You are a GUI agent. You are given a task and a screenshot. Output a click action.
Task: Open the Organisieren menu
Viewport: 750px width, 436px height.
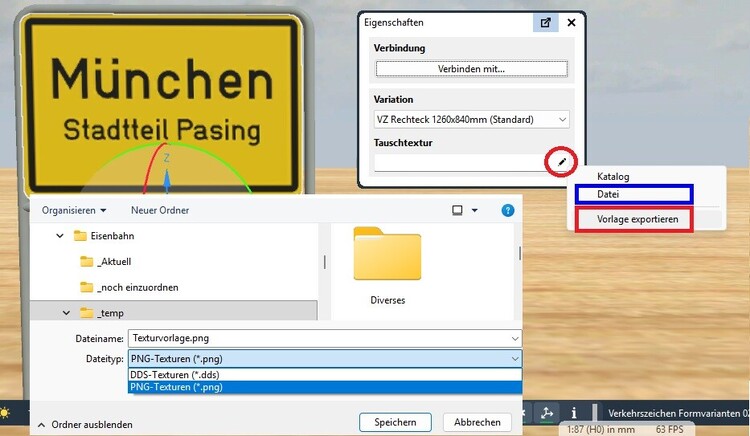[x=74, y=210]
